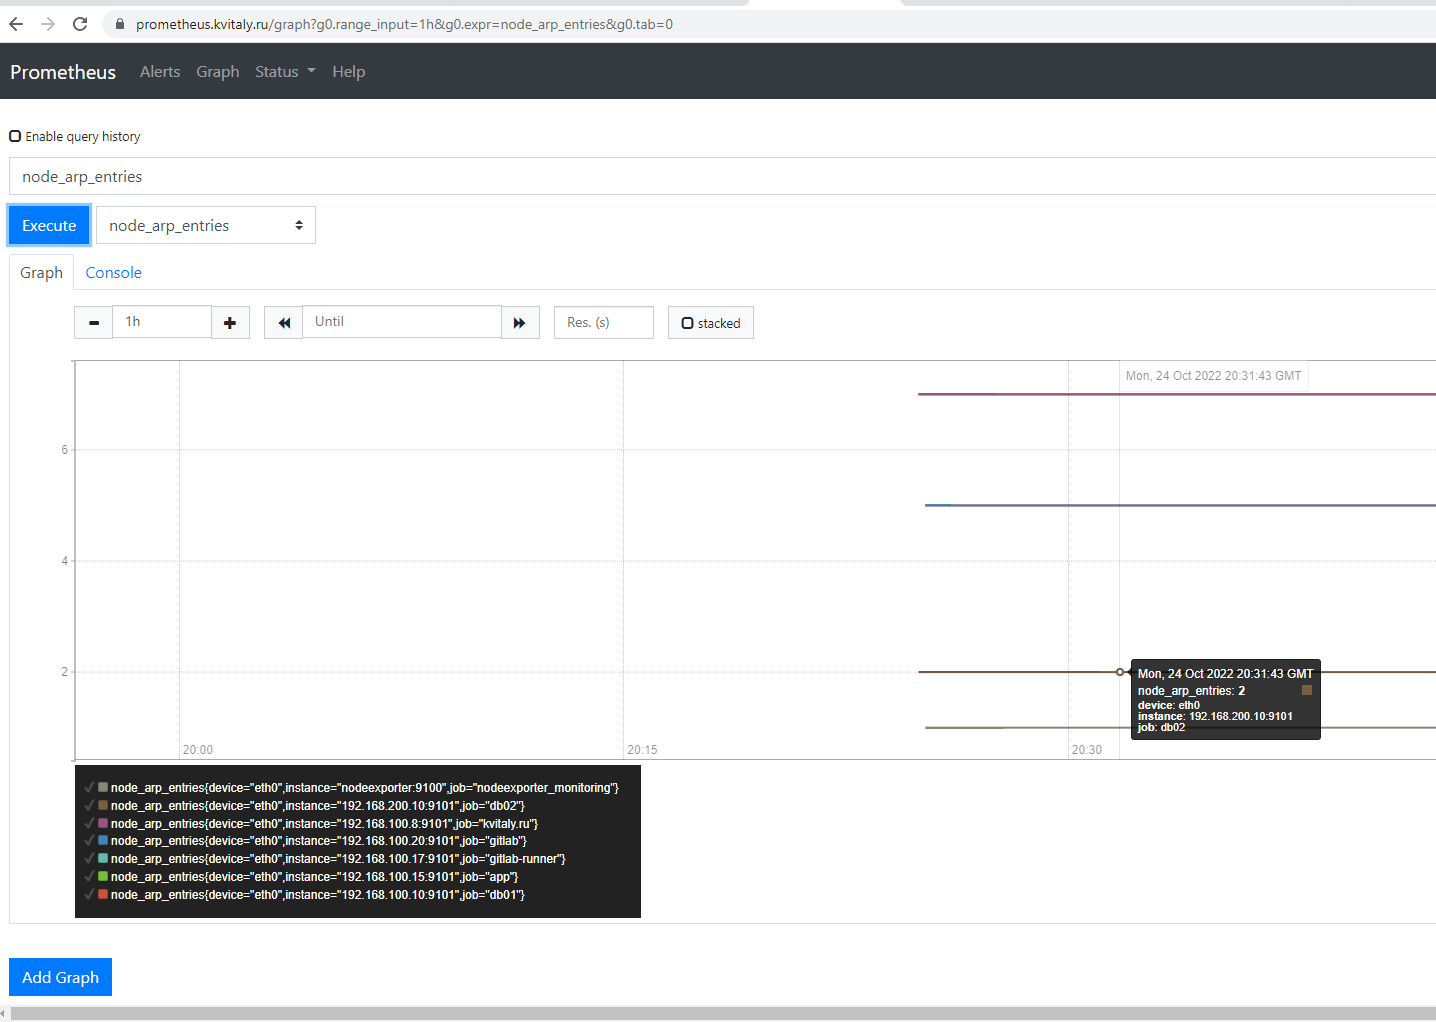
Task: Hide the db01 series via its legend checkmark
Action: click(x=90, y=894)
